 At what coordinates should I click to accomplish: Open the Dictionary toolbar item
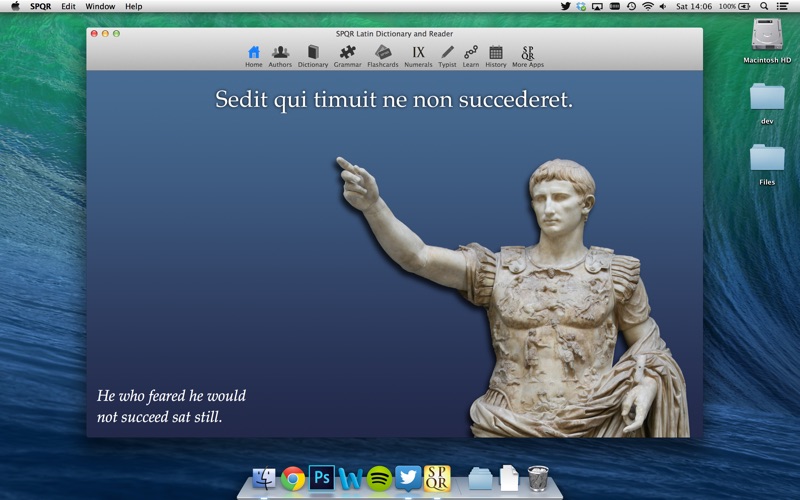(313, 56)
